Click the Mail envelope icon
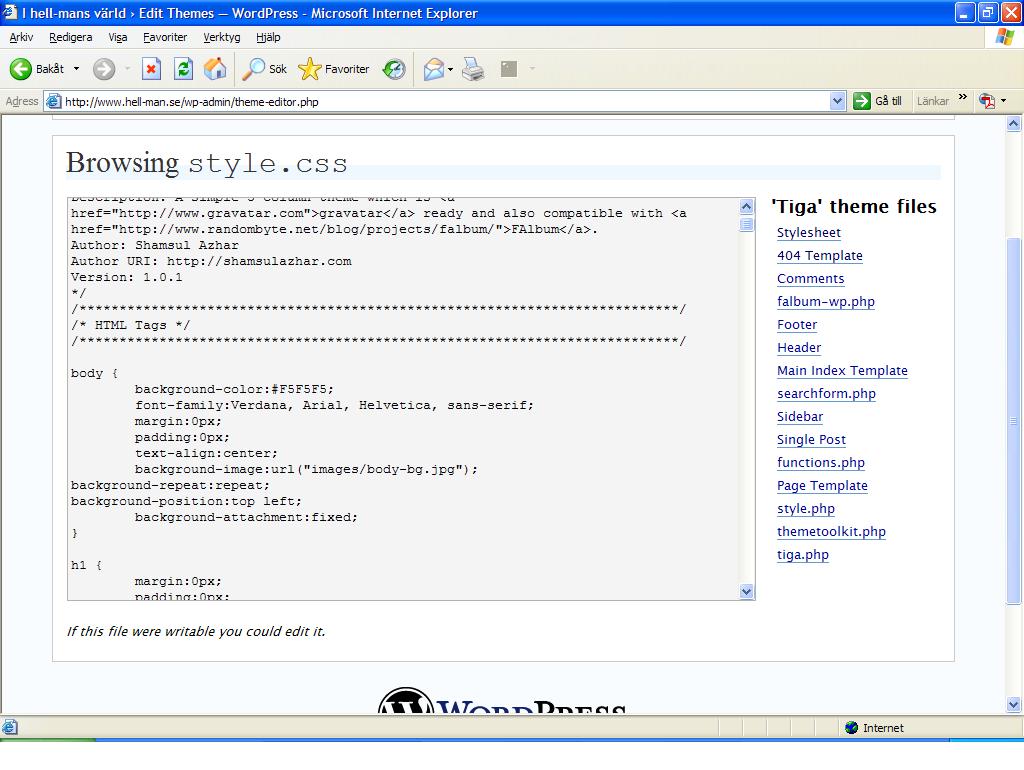Image resolution: width=1024 pixels, height=770 pixels. pos(433,69)
